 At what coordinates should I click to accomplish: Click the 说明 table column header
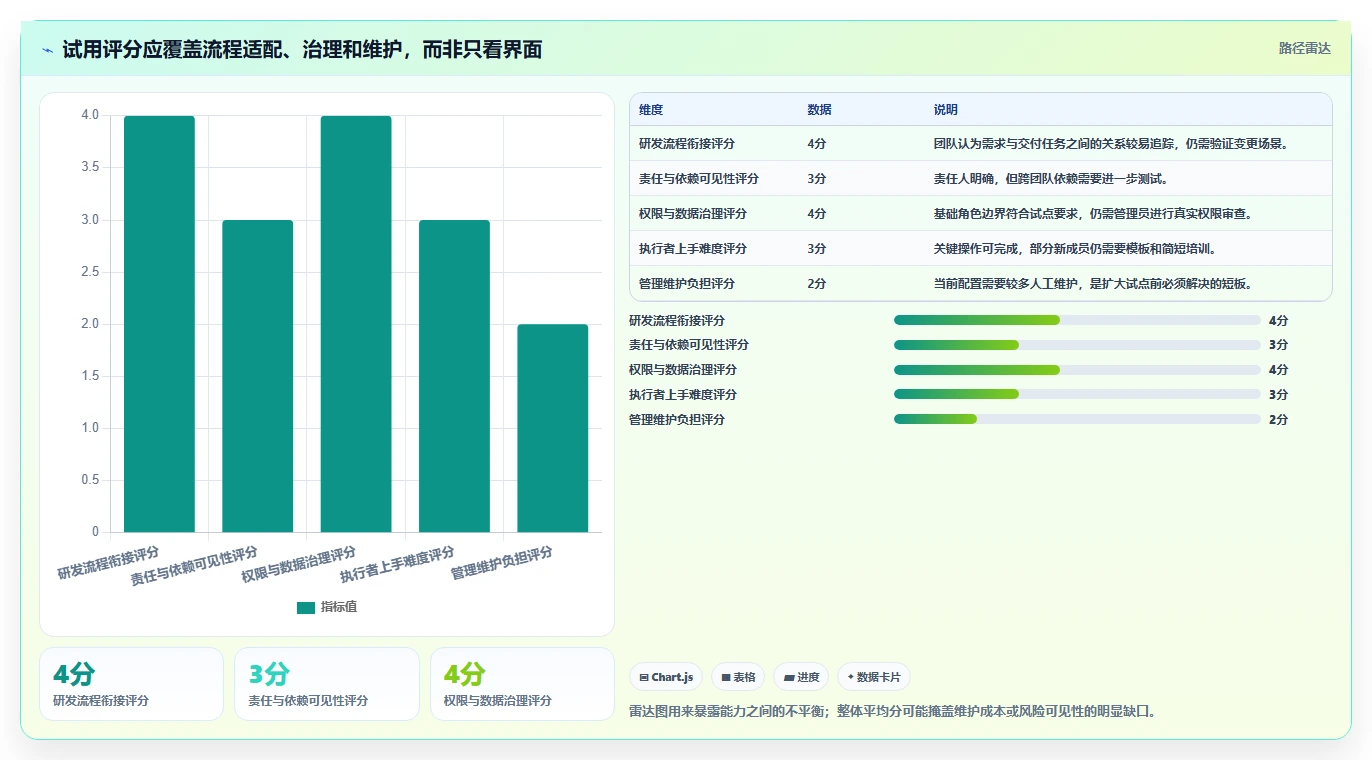click(946, 110)
